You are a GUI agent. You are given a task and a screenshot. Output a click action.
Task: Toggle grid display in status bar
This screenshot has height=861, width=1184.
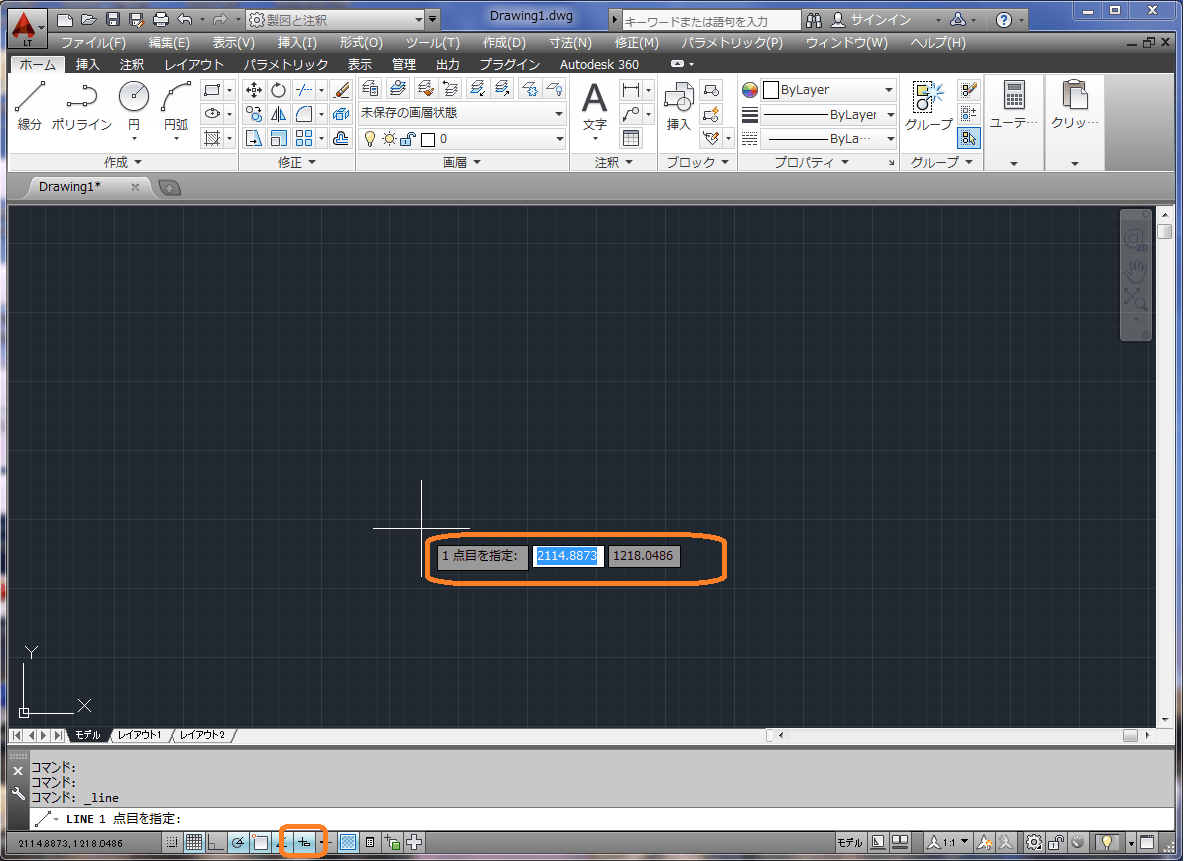point(194,842)
